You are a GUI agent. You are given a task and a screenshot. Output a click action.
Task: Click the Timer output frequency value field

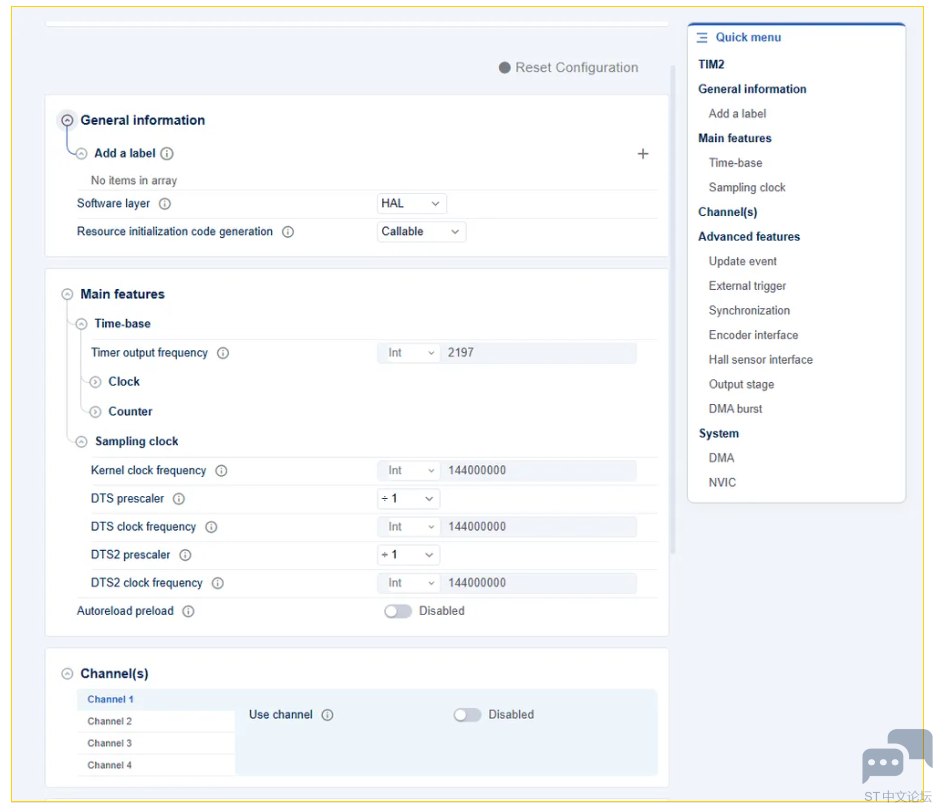pyautogui.click(x=538, y=353)
